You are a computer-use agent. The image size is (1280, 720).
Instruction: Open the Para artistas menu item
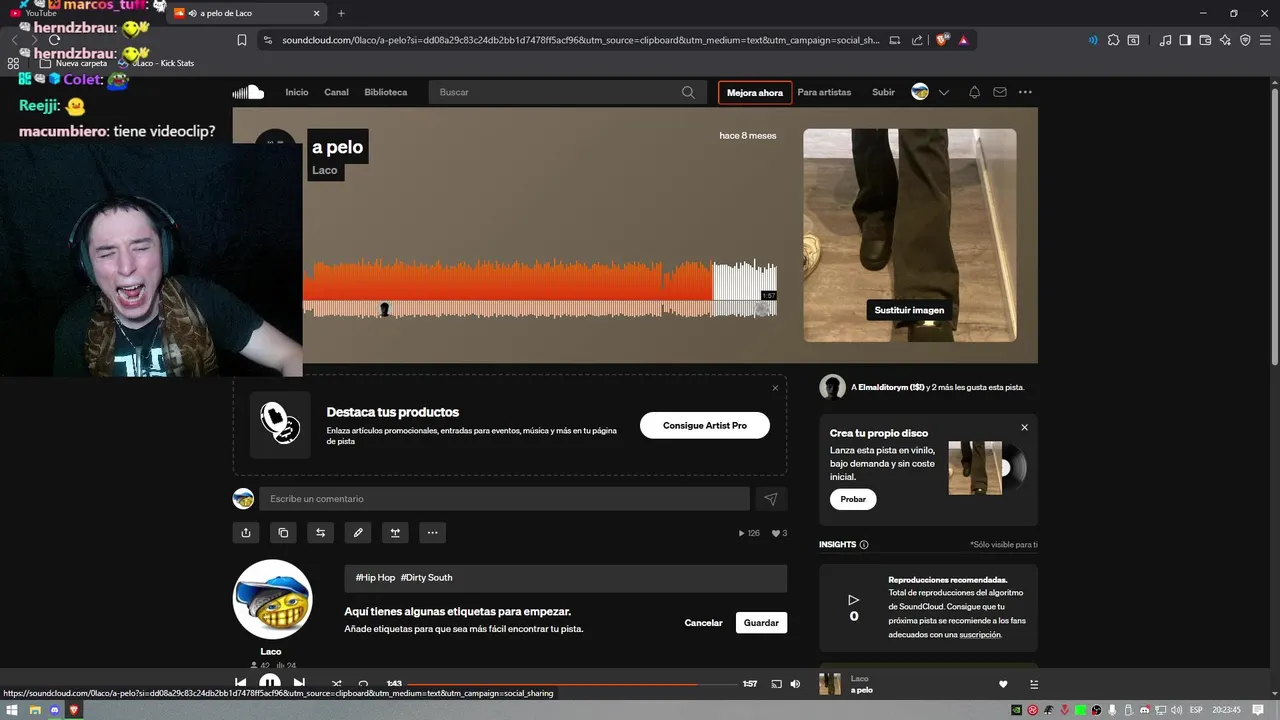point(824,92)
